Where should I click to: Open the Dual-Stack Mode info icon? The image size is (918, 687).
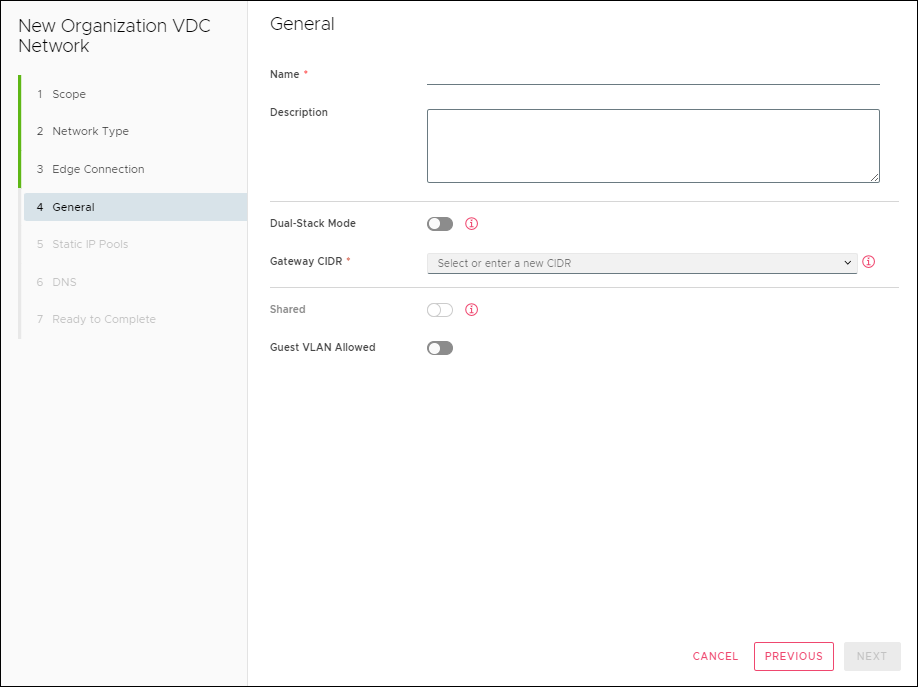471,224
